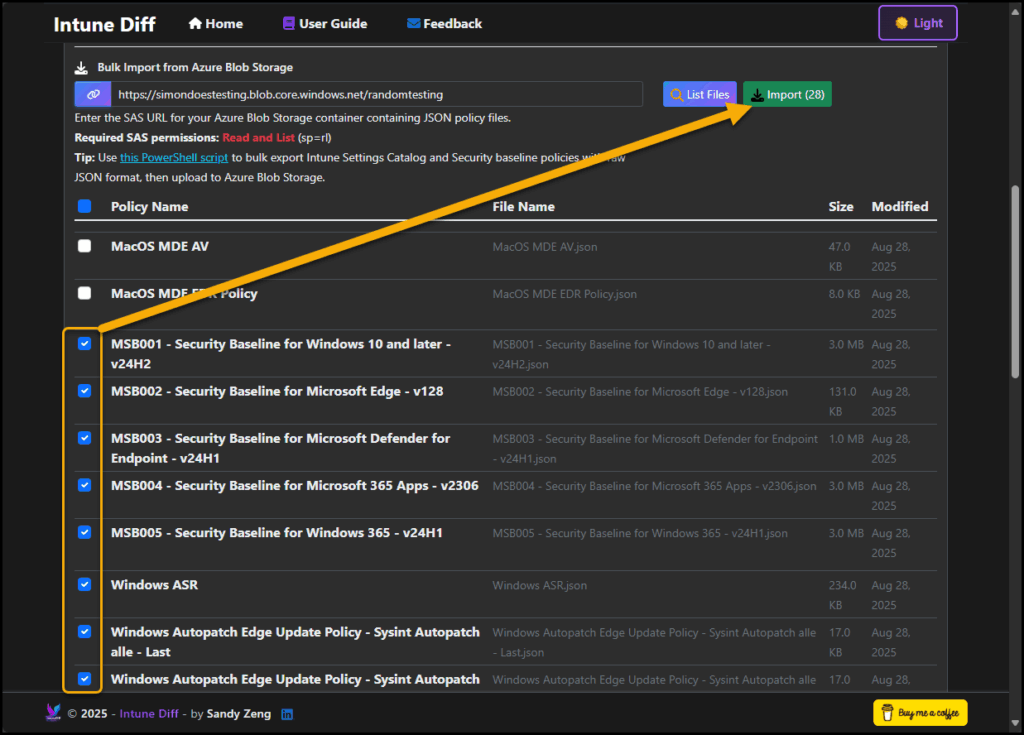Screen dimensions: 1024x735
Task: Click the MSB001 Windows 10 baseline policy name
Action: 281,353
